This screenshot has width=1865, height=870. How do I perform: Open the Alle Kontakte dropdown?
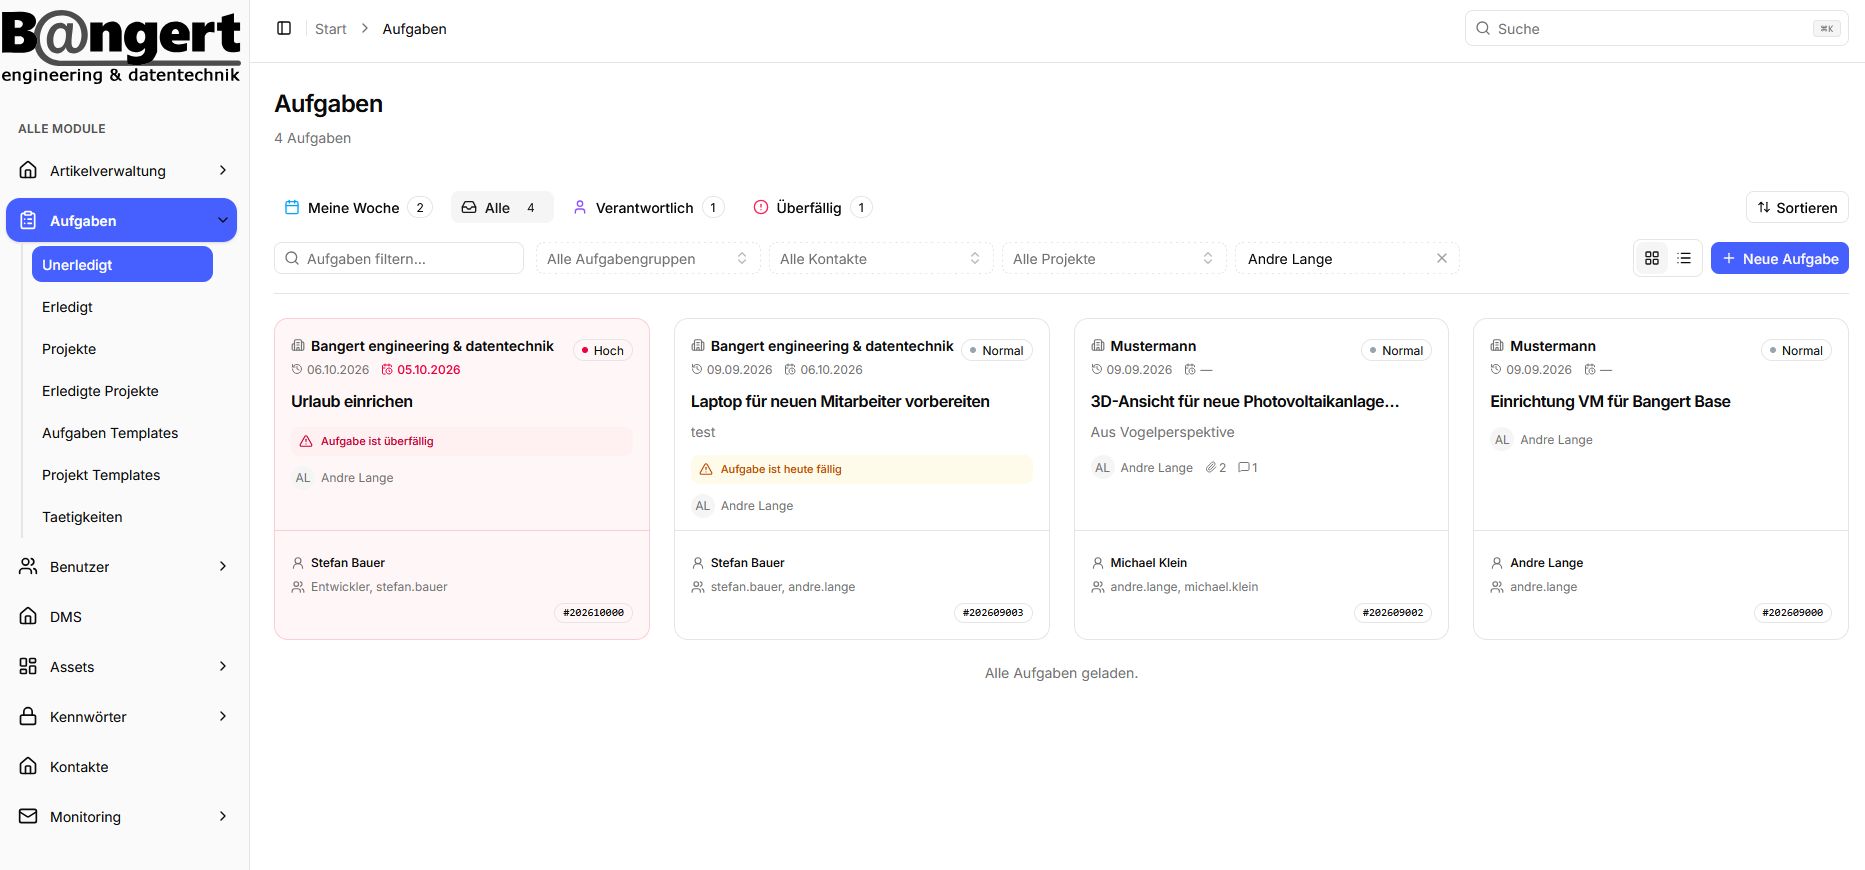tap(881, 258)
